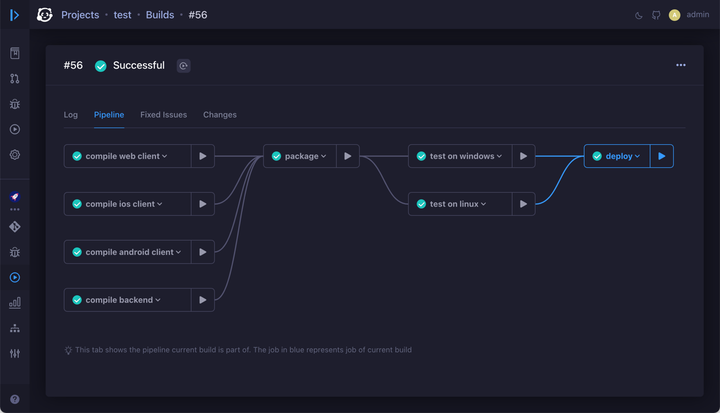Click the OneDev panda logo
This screenshot has width=720, height=413.
pos(45,15)
